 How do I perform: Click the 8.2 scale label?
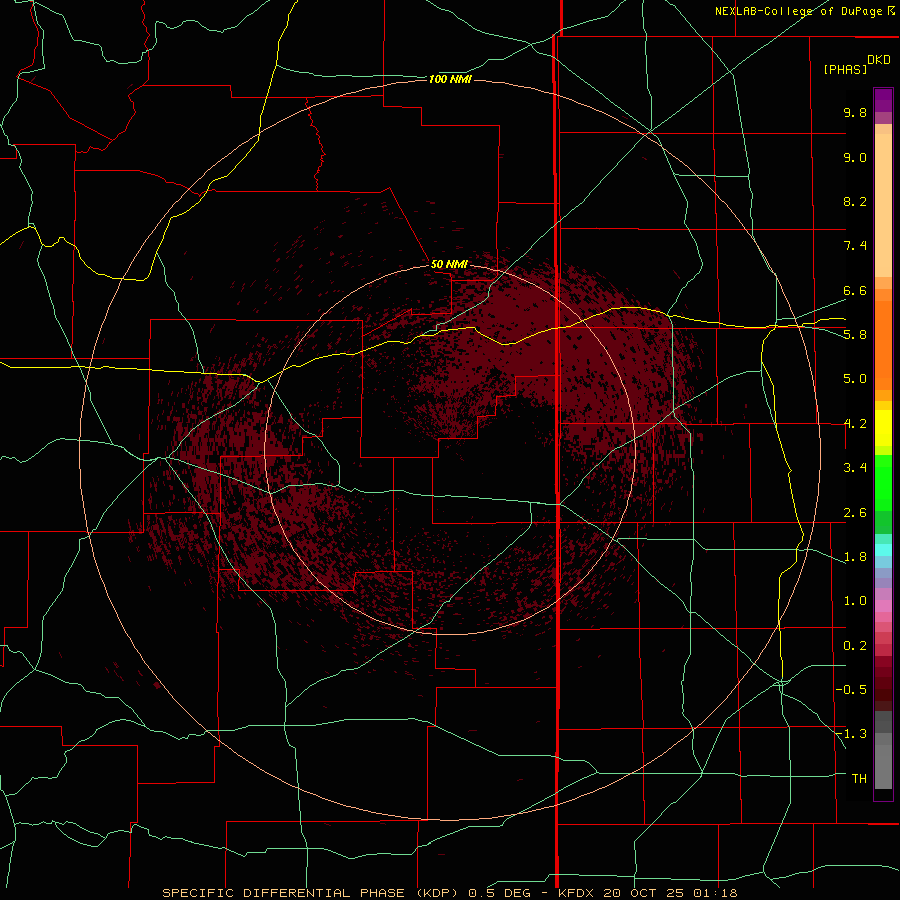click(855, 201)
